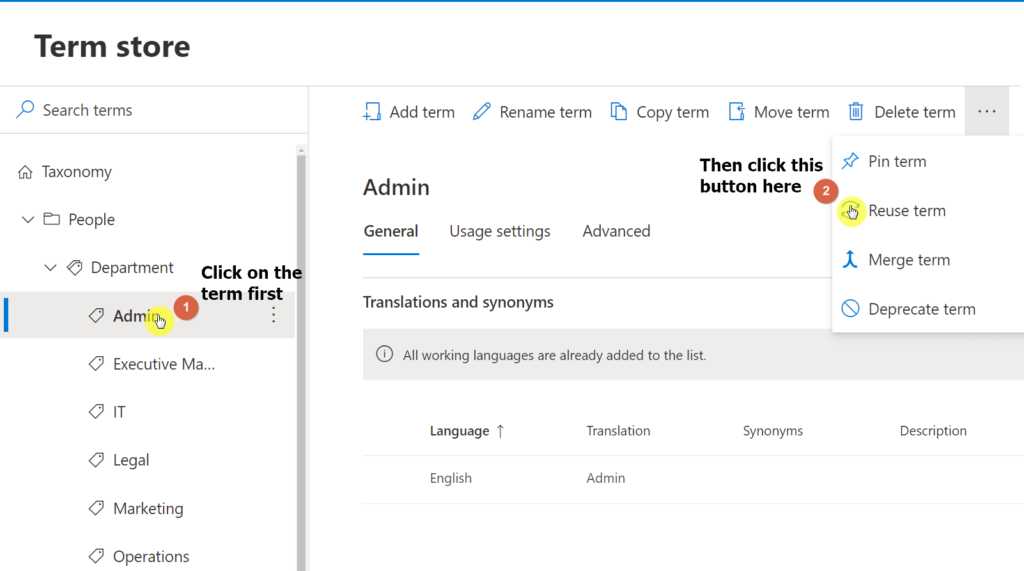Screen dimensions: 1024x571
Task: Click the Department term set tag icon
Action: [x=75, y=267]
